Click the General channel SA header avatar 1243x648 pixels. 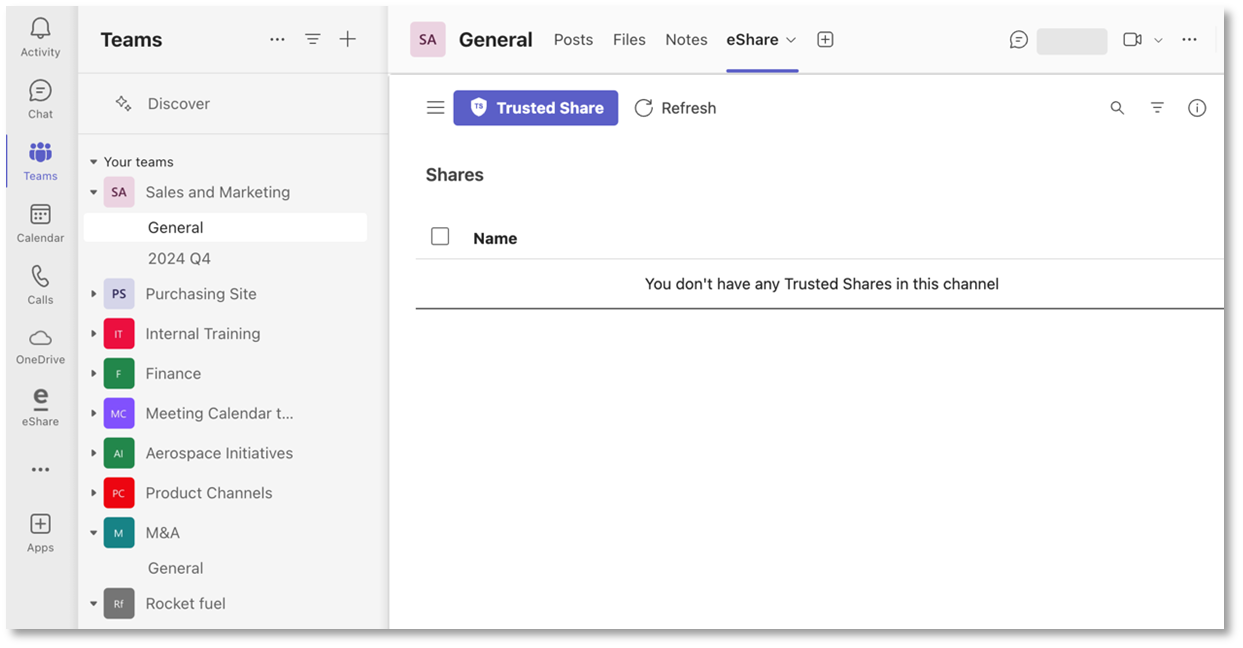428,40
